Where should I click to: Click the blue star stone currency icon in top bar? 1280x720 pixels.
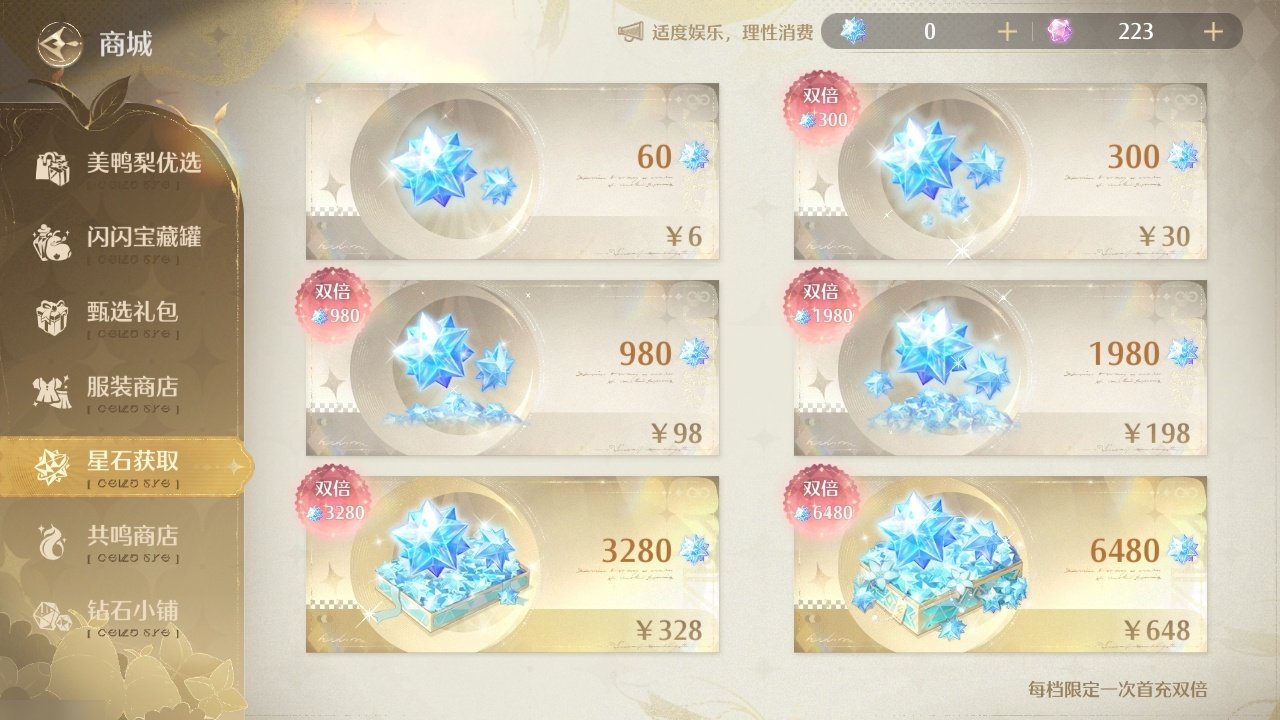coord(853,31)
